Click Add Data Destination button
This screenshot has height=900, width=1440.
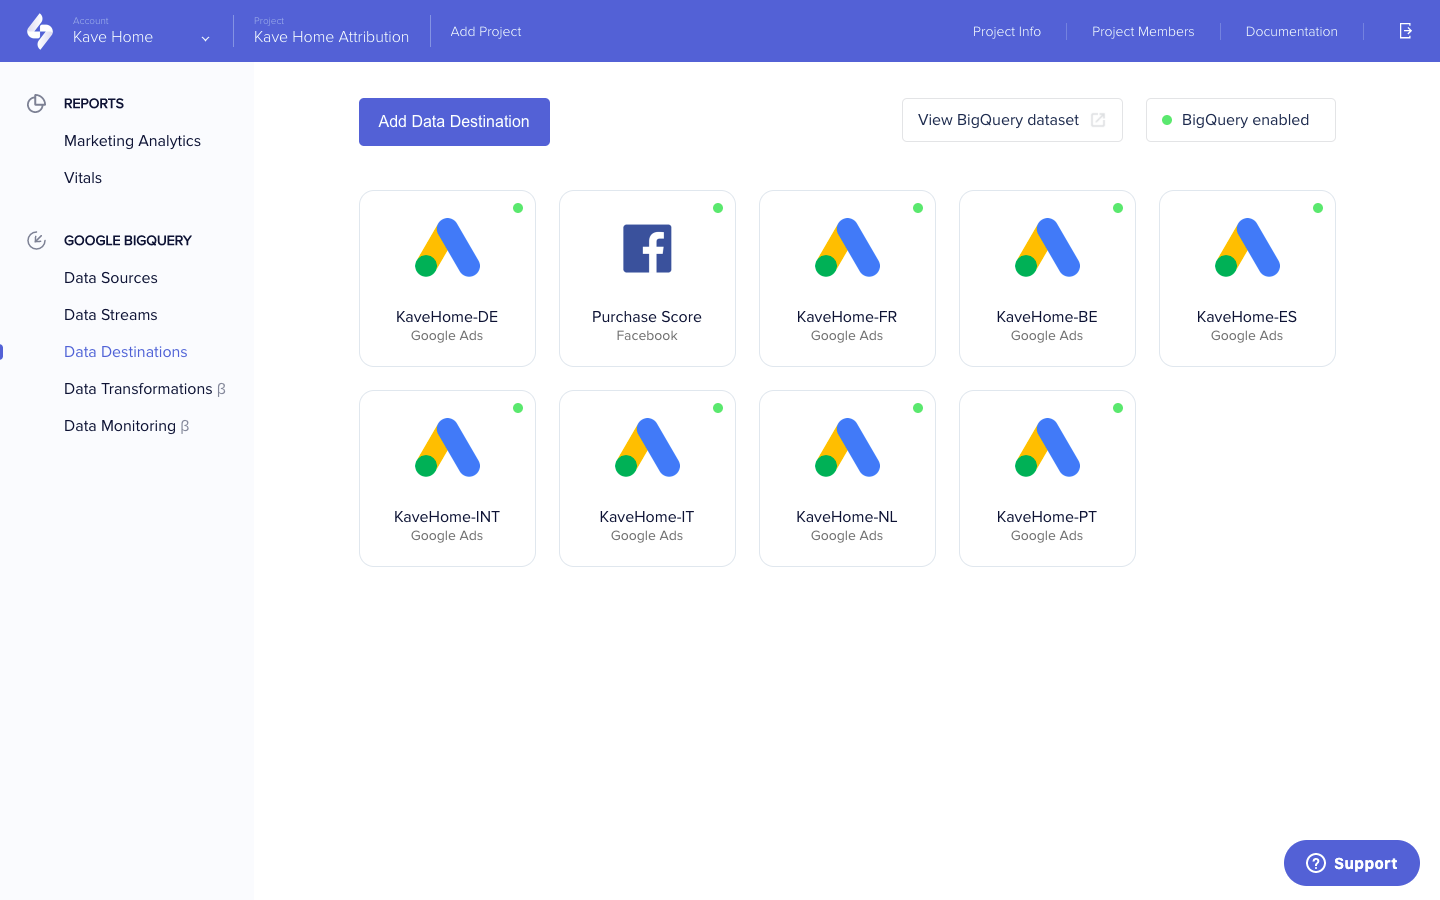[x=454, y=122]
